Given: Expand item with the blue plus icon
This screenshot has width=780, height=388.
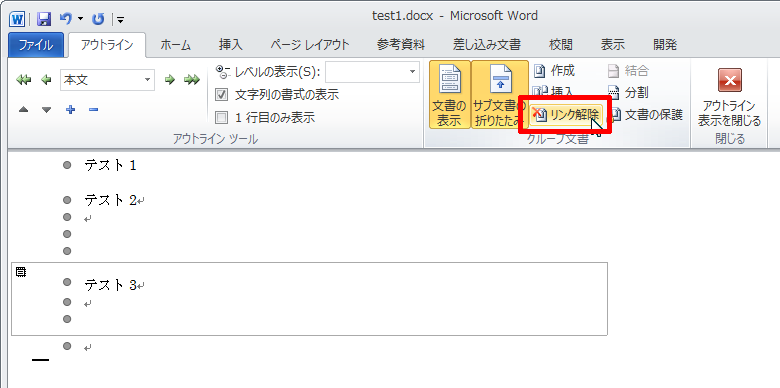Looking at the screenshot, I should point(71,109).
